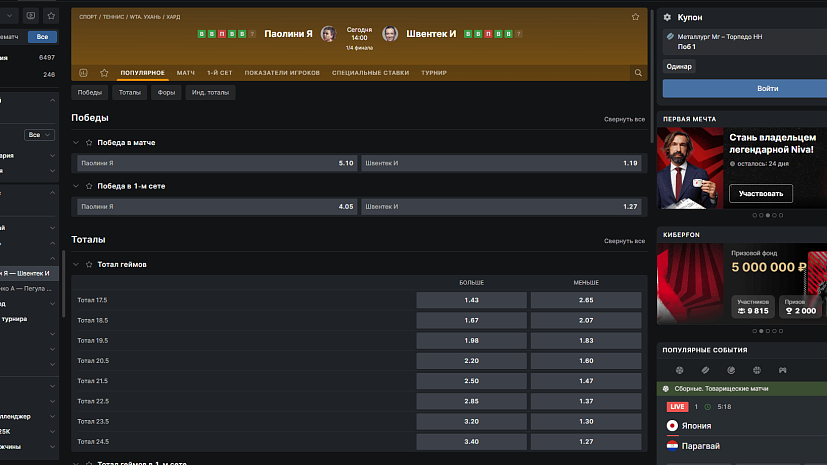
Task: Open the match statistics scoreboard icon
Action: 83,73
